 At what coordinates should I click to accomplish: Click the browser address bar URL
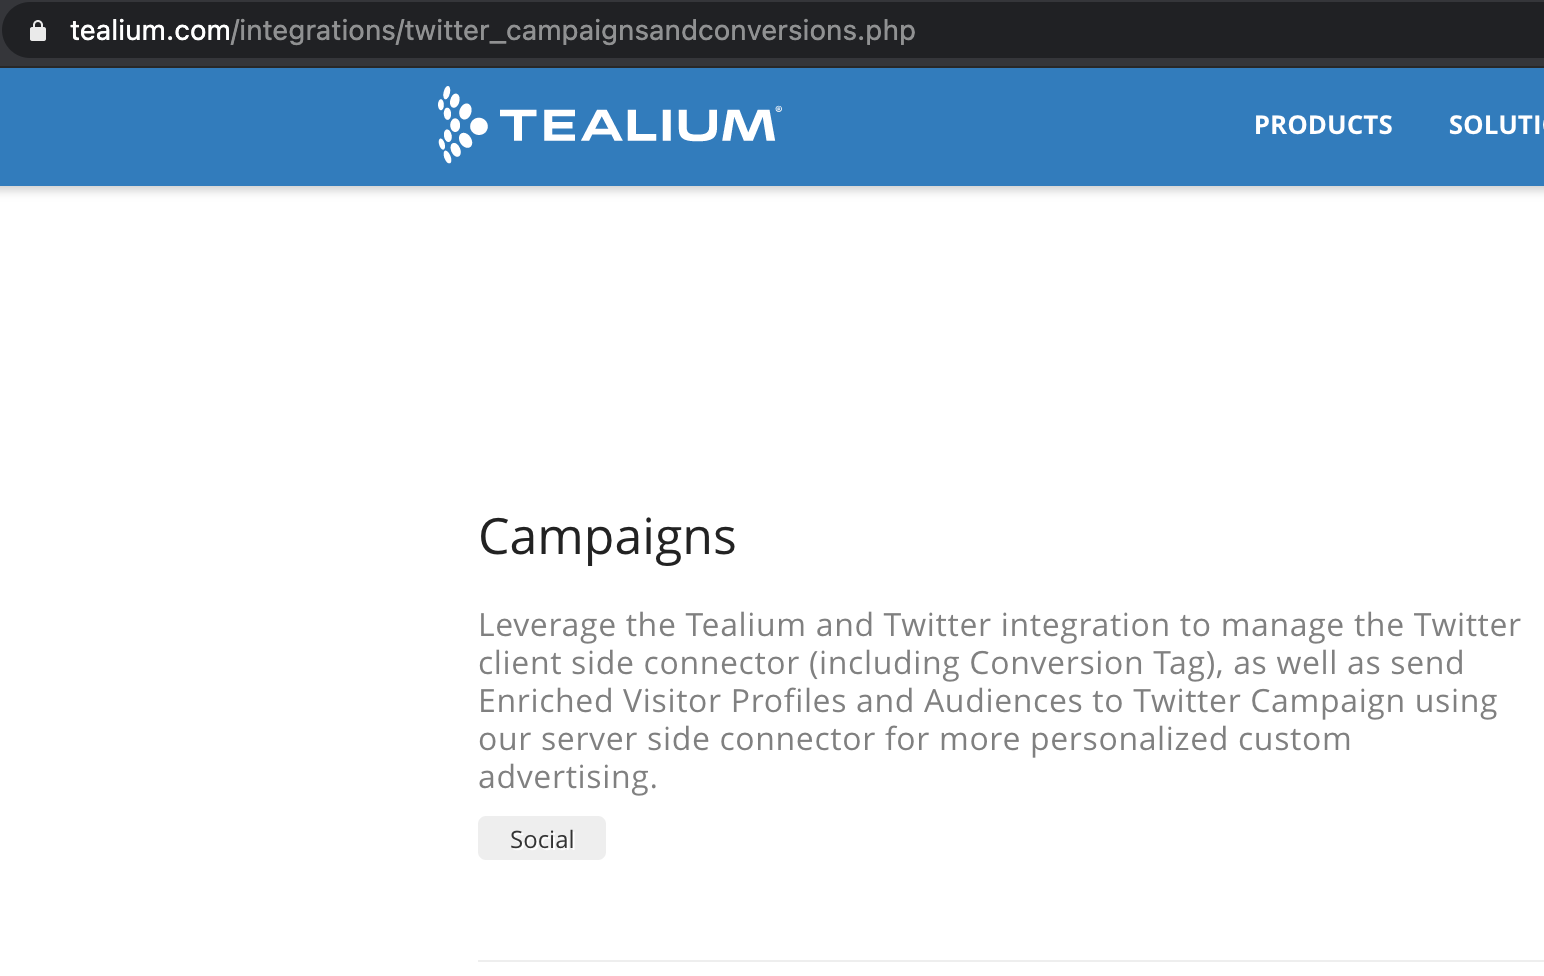[x=493, y=31]
